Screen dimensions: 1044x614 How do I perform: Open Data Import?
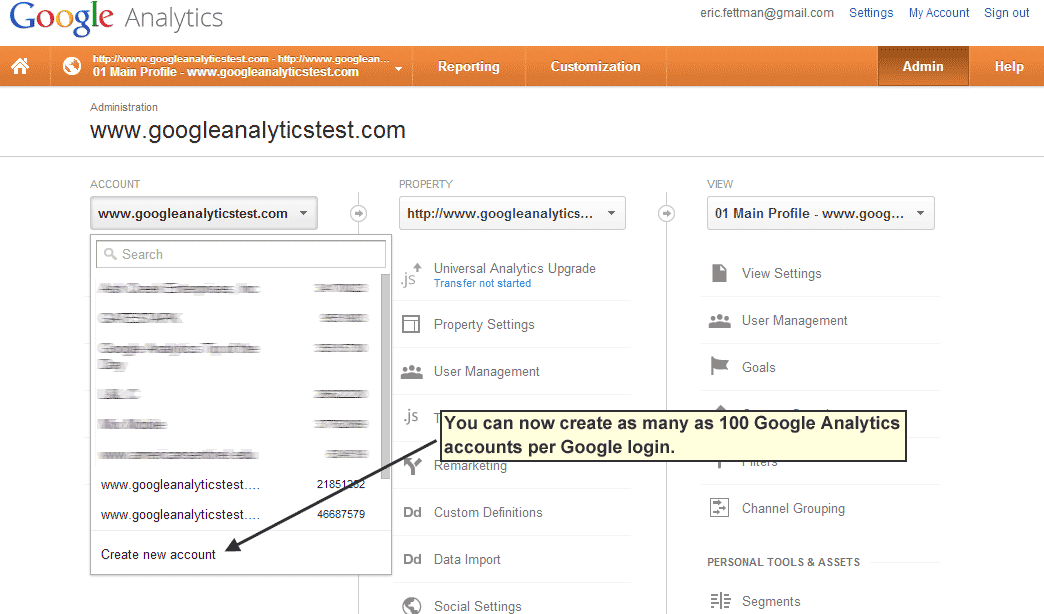click(467, 559)
